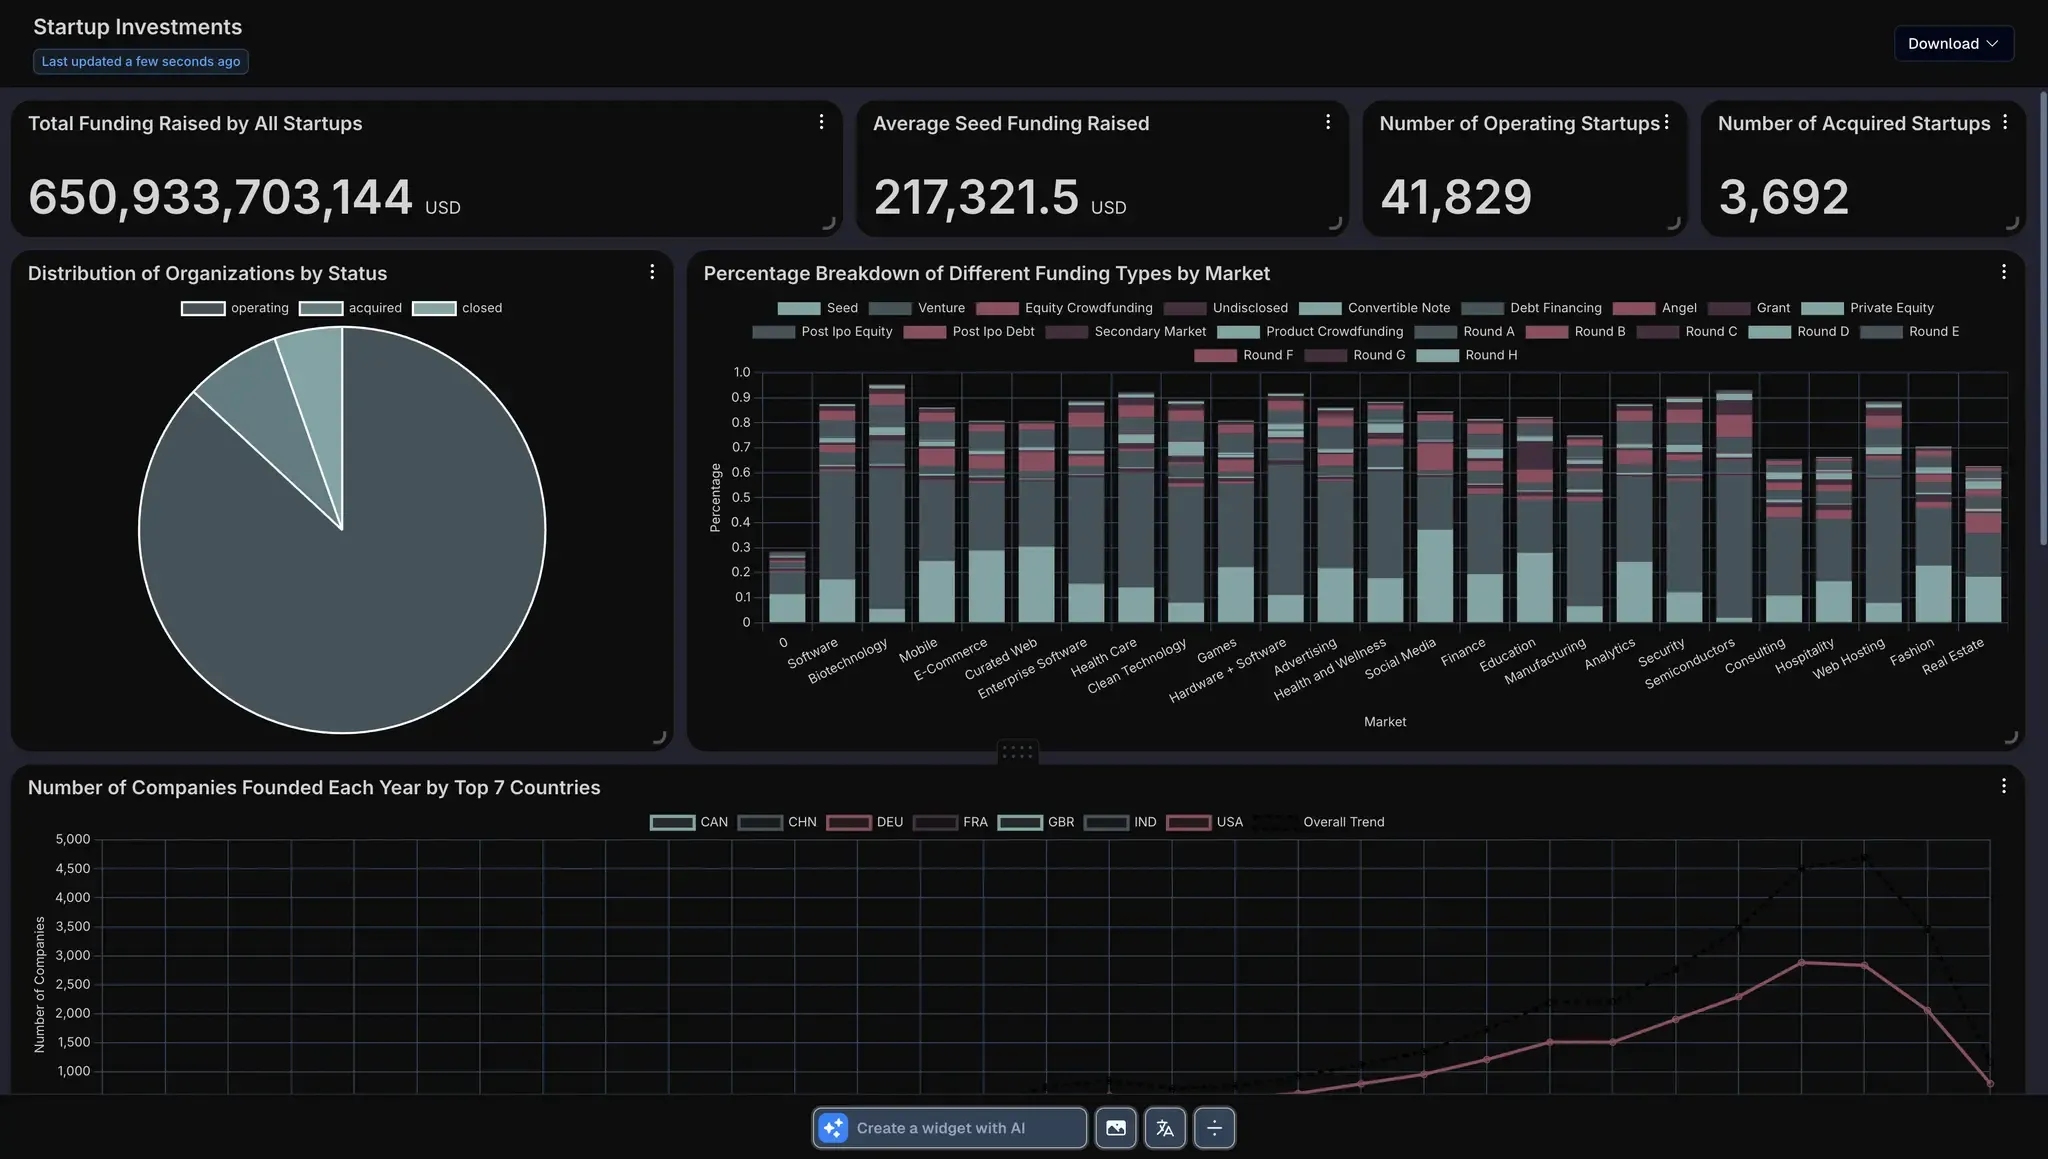The height and width of the screenshot is (1159, 2048).
Task: Open the Download dropdown
Action: (1953, 43)
